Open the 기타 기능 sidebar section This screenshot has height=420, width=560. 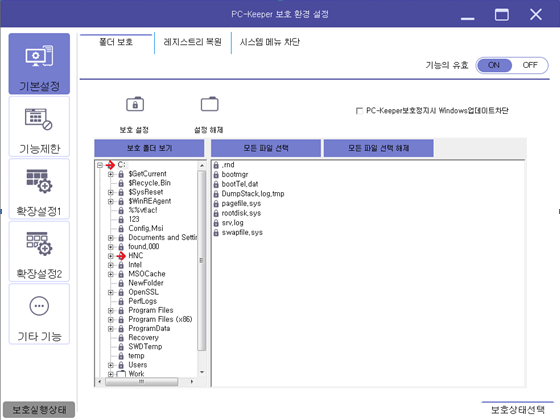coord(39,314)
